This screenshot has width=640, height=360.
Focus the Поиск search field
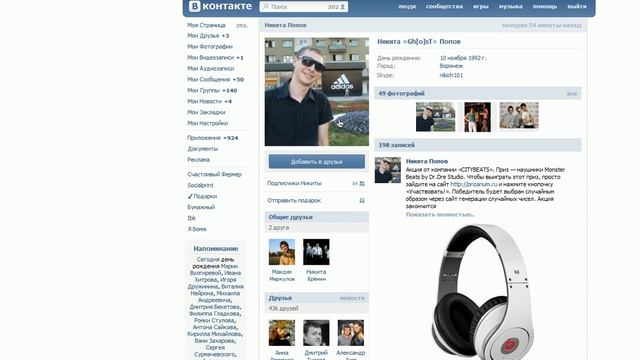click(x=304, y=7)
